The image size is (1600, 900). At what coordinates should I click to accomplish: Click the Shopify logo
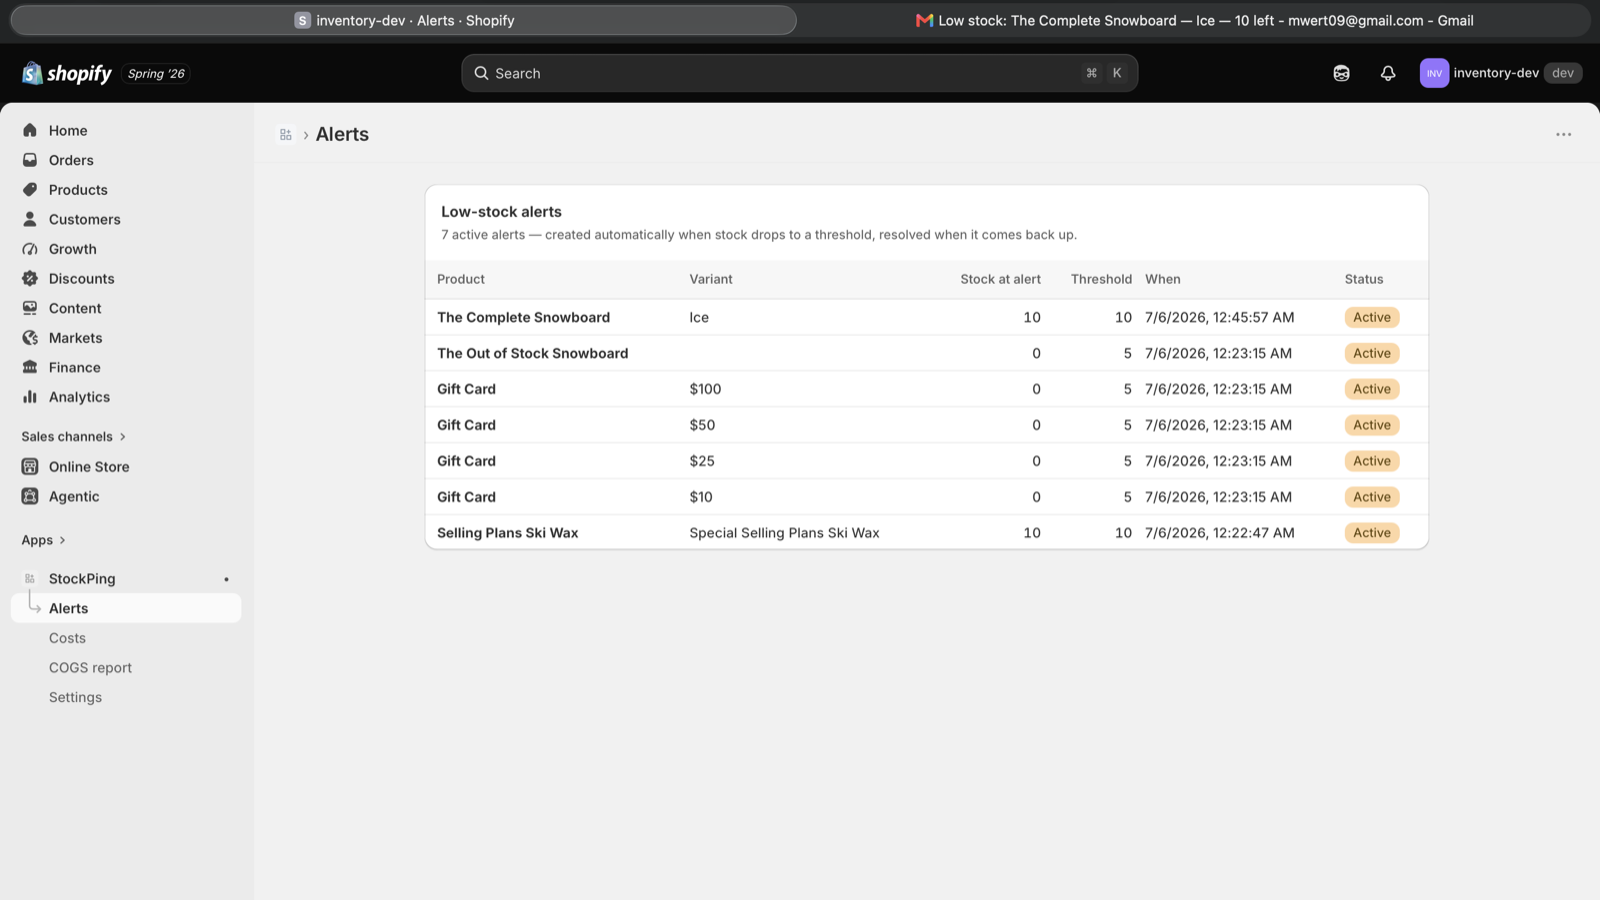point(67,73)
